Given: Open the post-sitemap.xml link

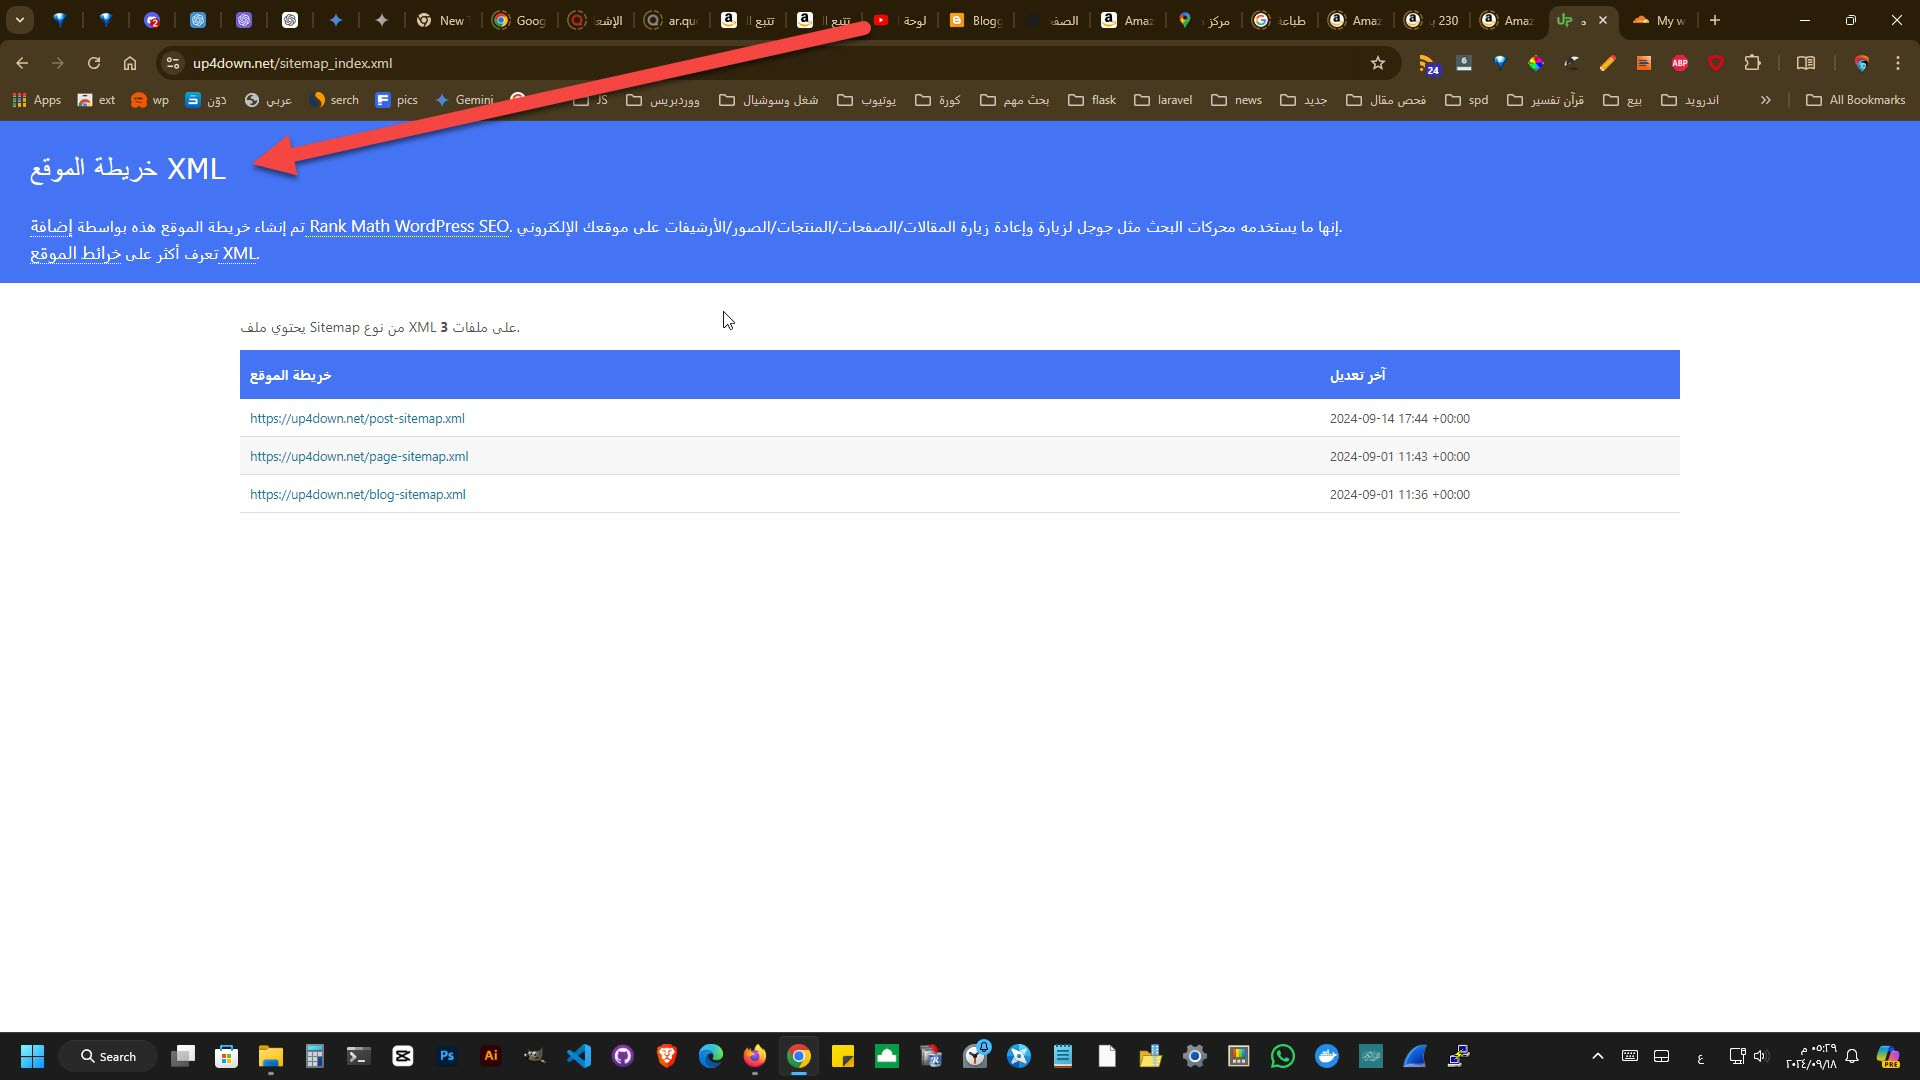Looking at the screenshot, I should point(357,419).
